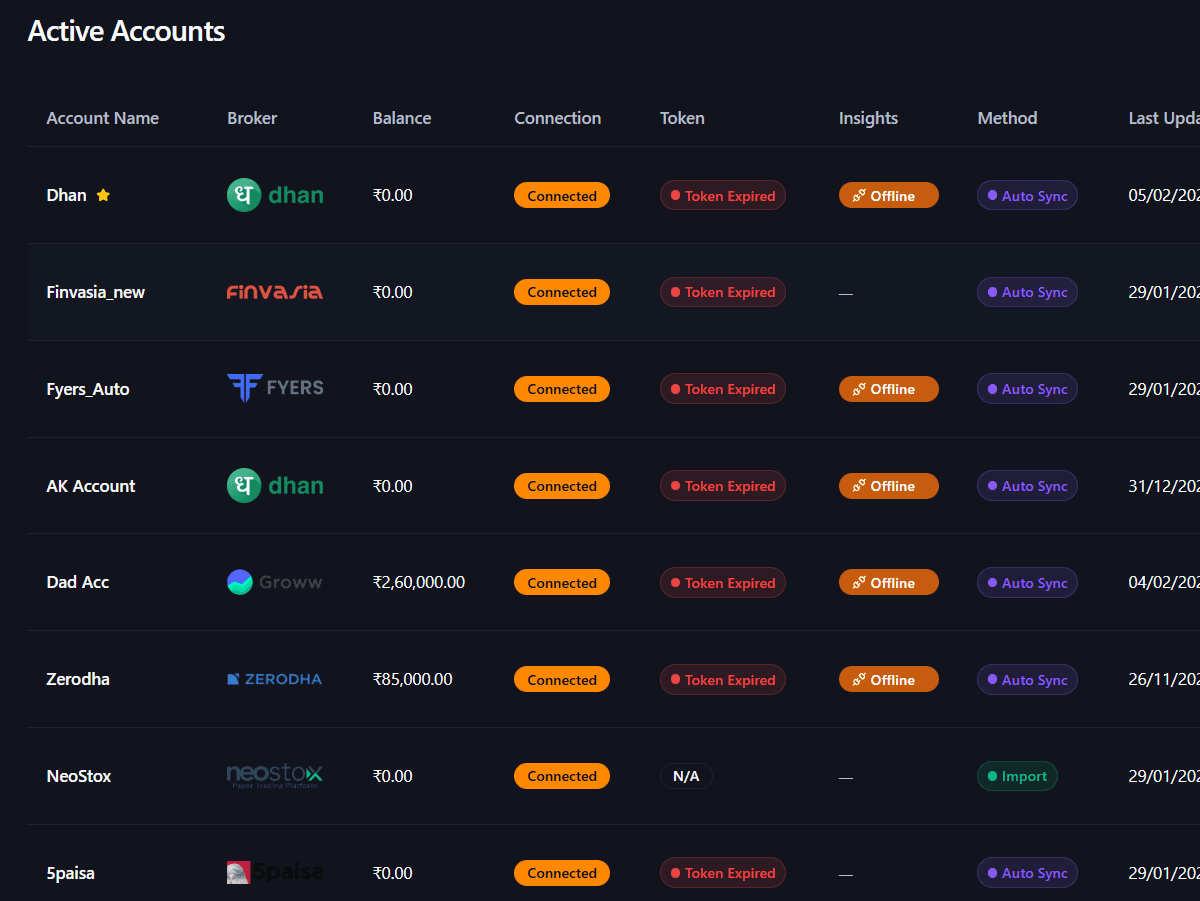Toggle Auto Sync for the Zerodha account
The height and width of the screenshot is (901, 1200).
pos(1027,679)
